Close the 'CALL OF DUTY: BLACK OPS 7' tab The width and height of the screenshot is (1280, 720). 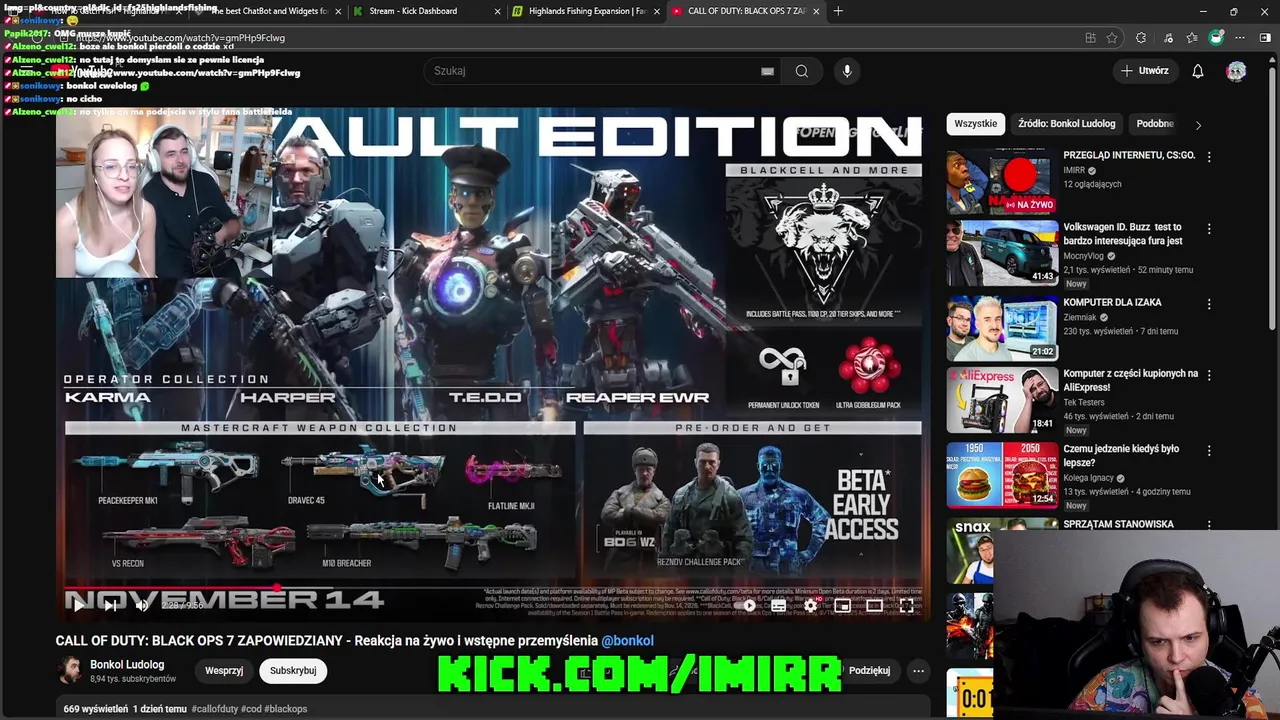817,11
